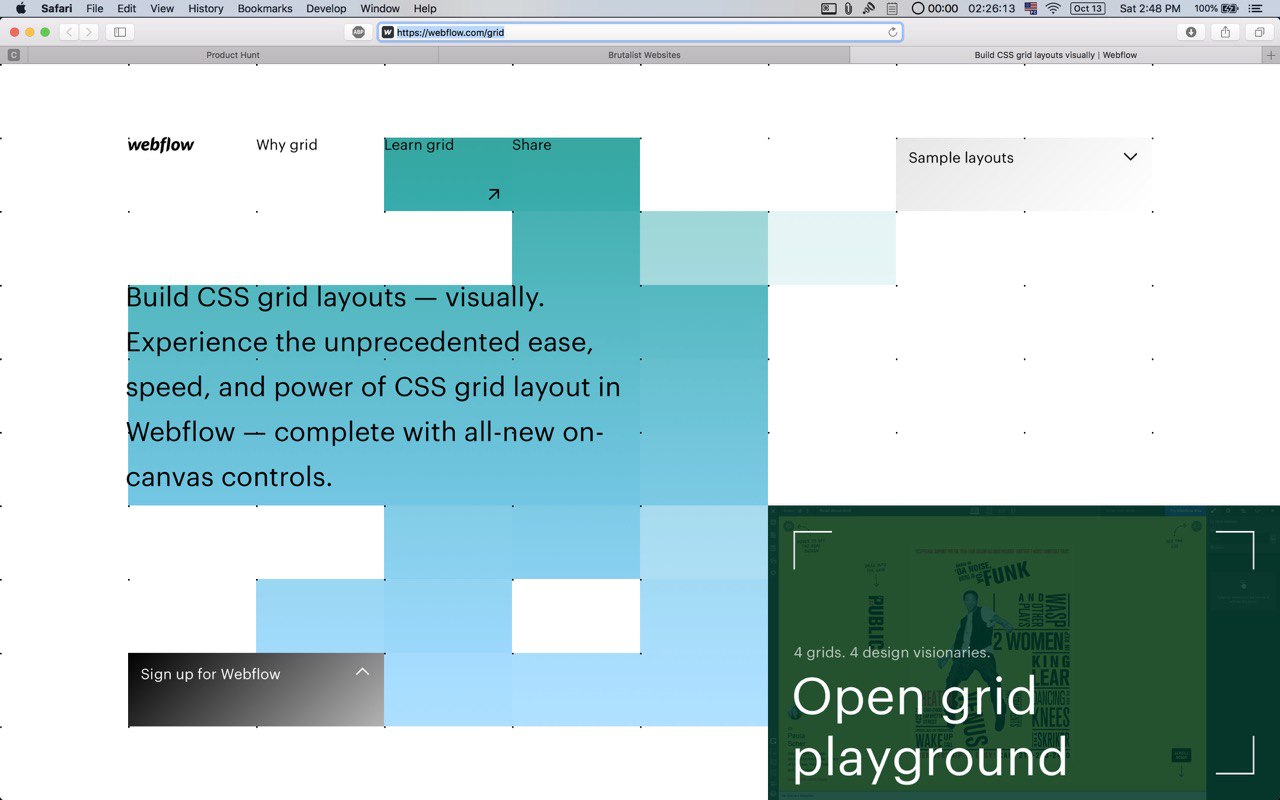Click the clipboard note menu bar icon

pyautogui.click(x=892, y=8)
